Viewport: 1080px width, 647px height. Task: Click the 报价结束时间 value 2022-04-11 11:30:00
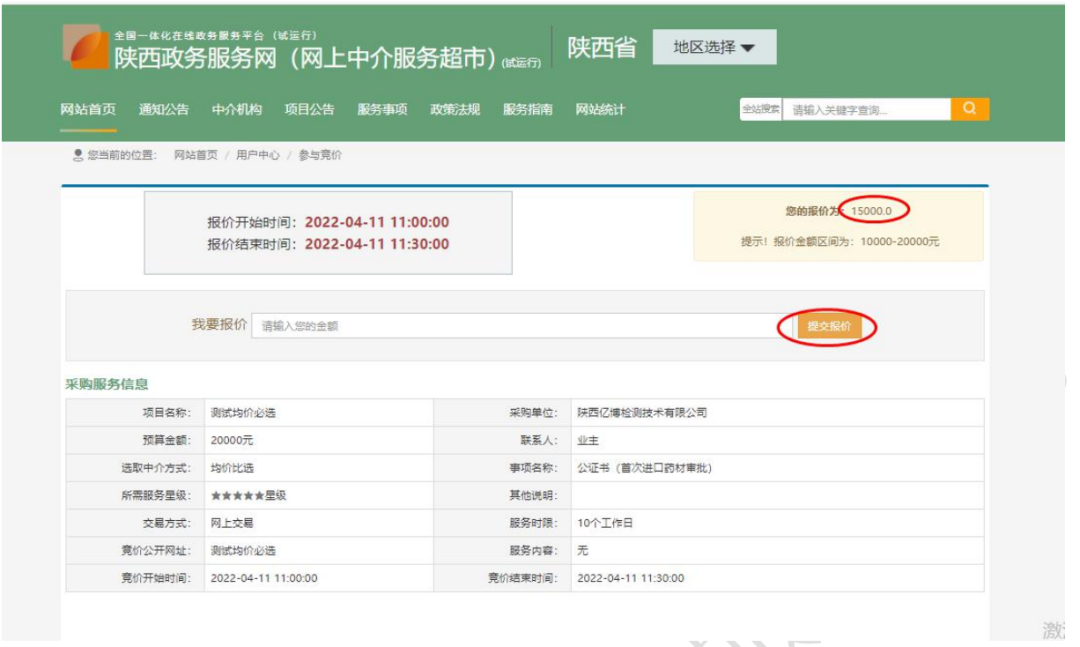(377, 244)
